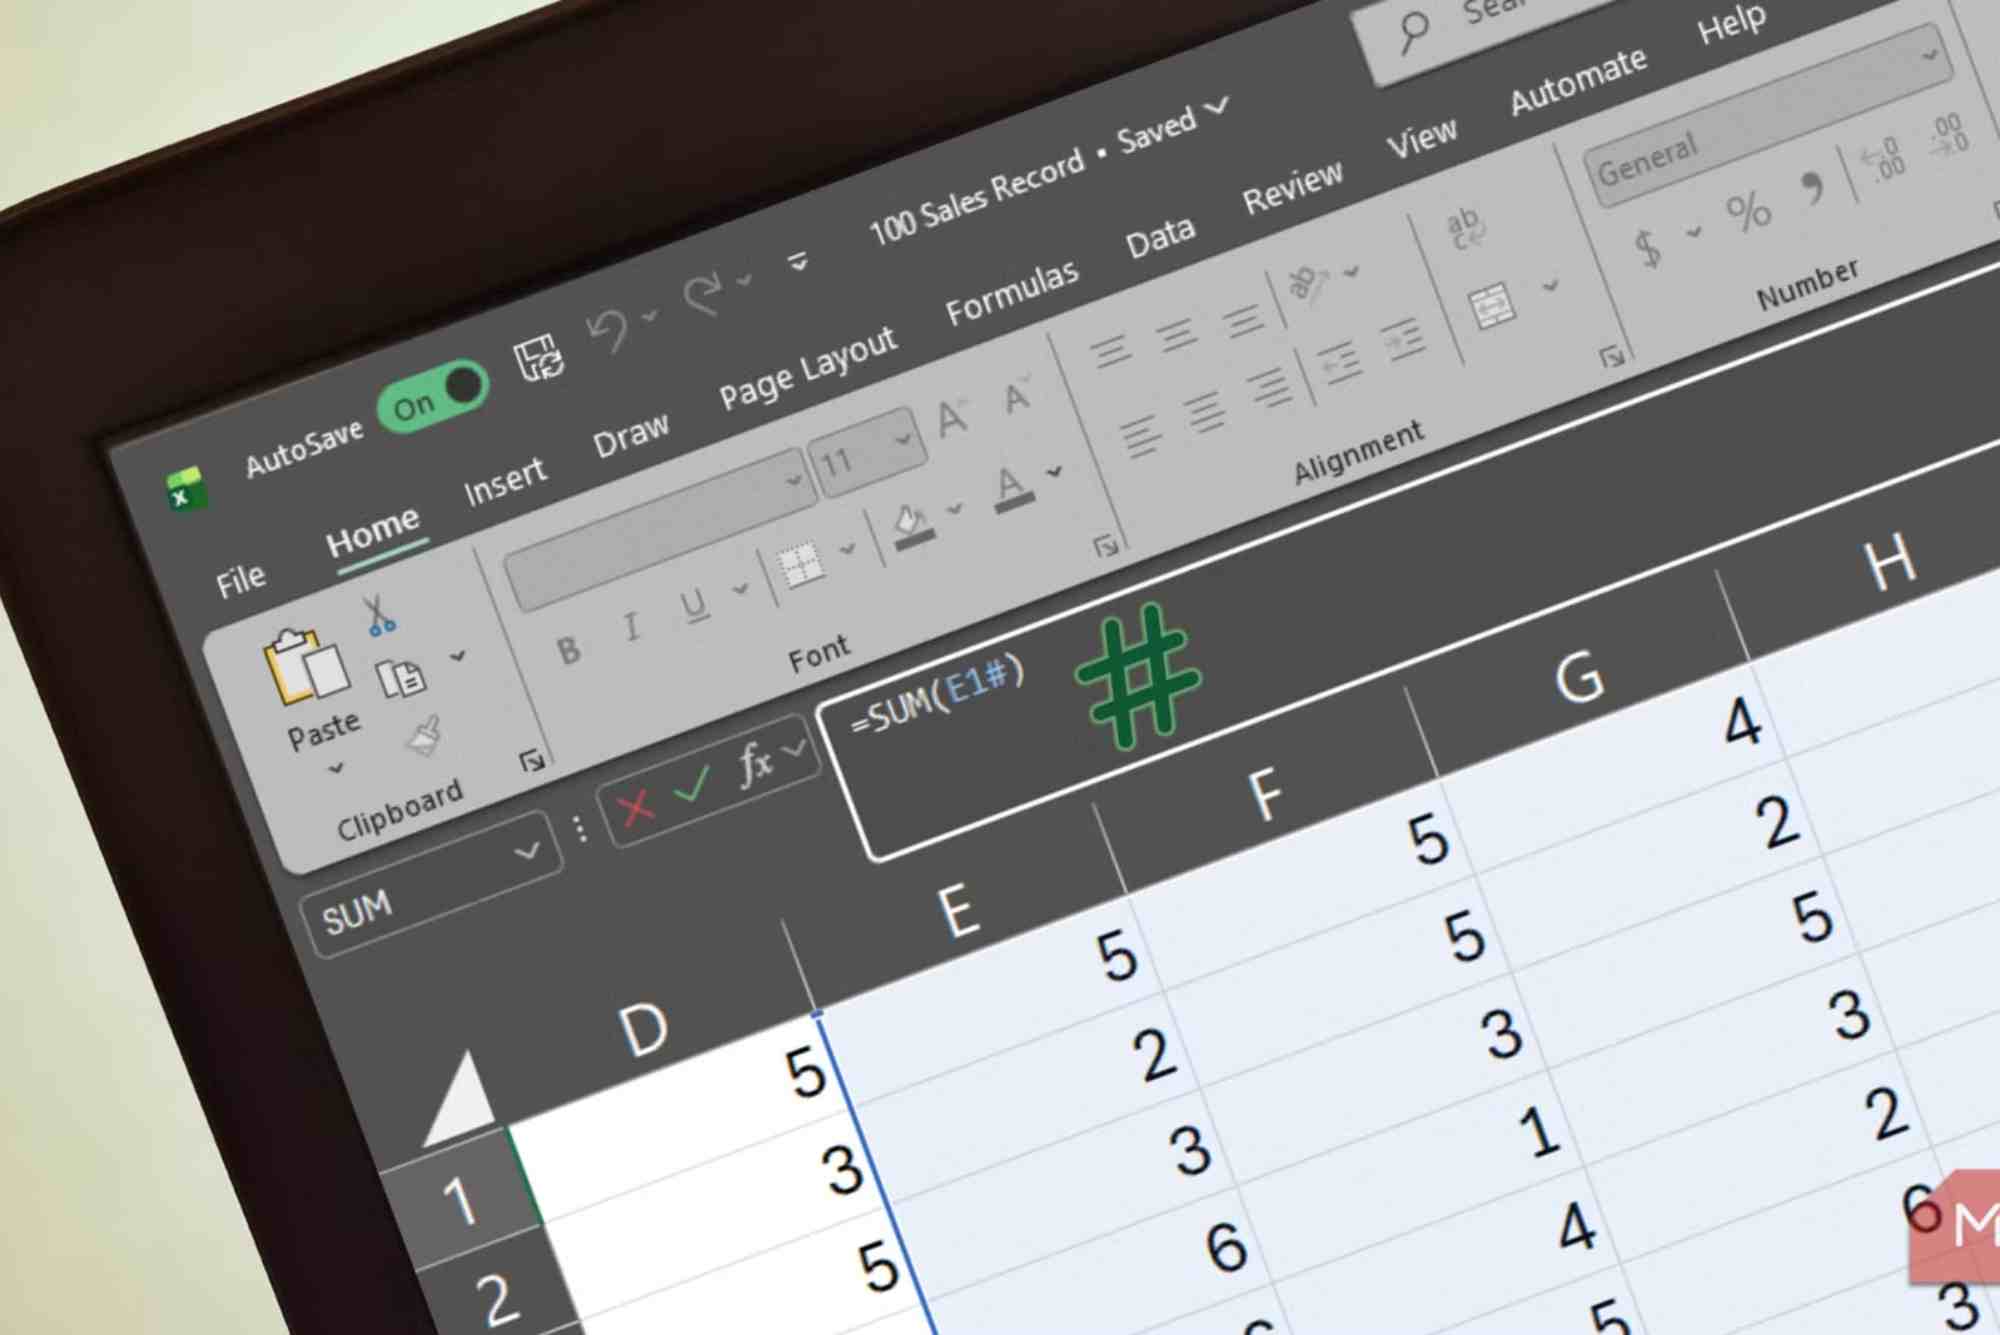Click the Borders icon
The height and width of the screenshot is (1335, 2000).
tap(800, 567)
